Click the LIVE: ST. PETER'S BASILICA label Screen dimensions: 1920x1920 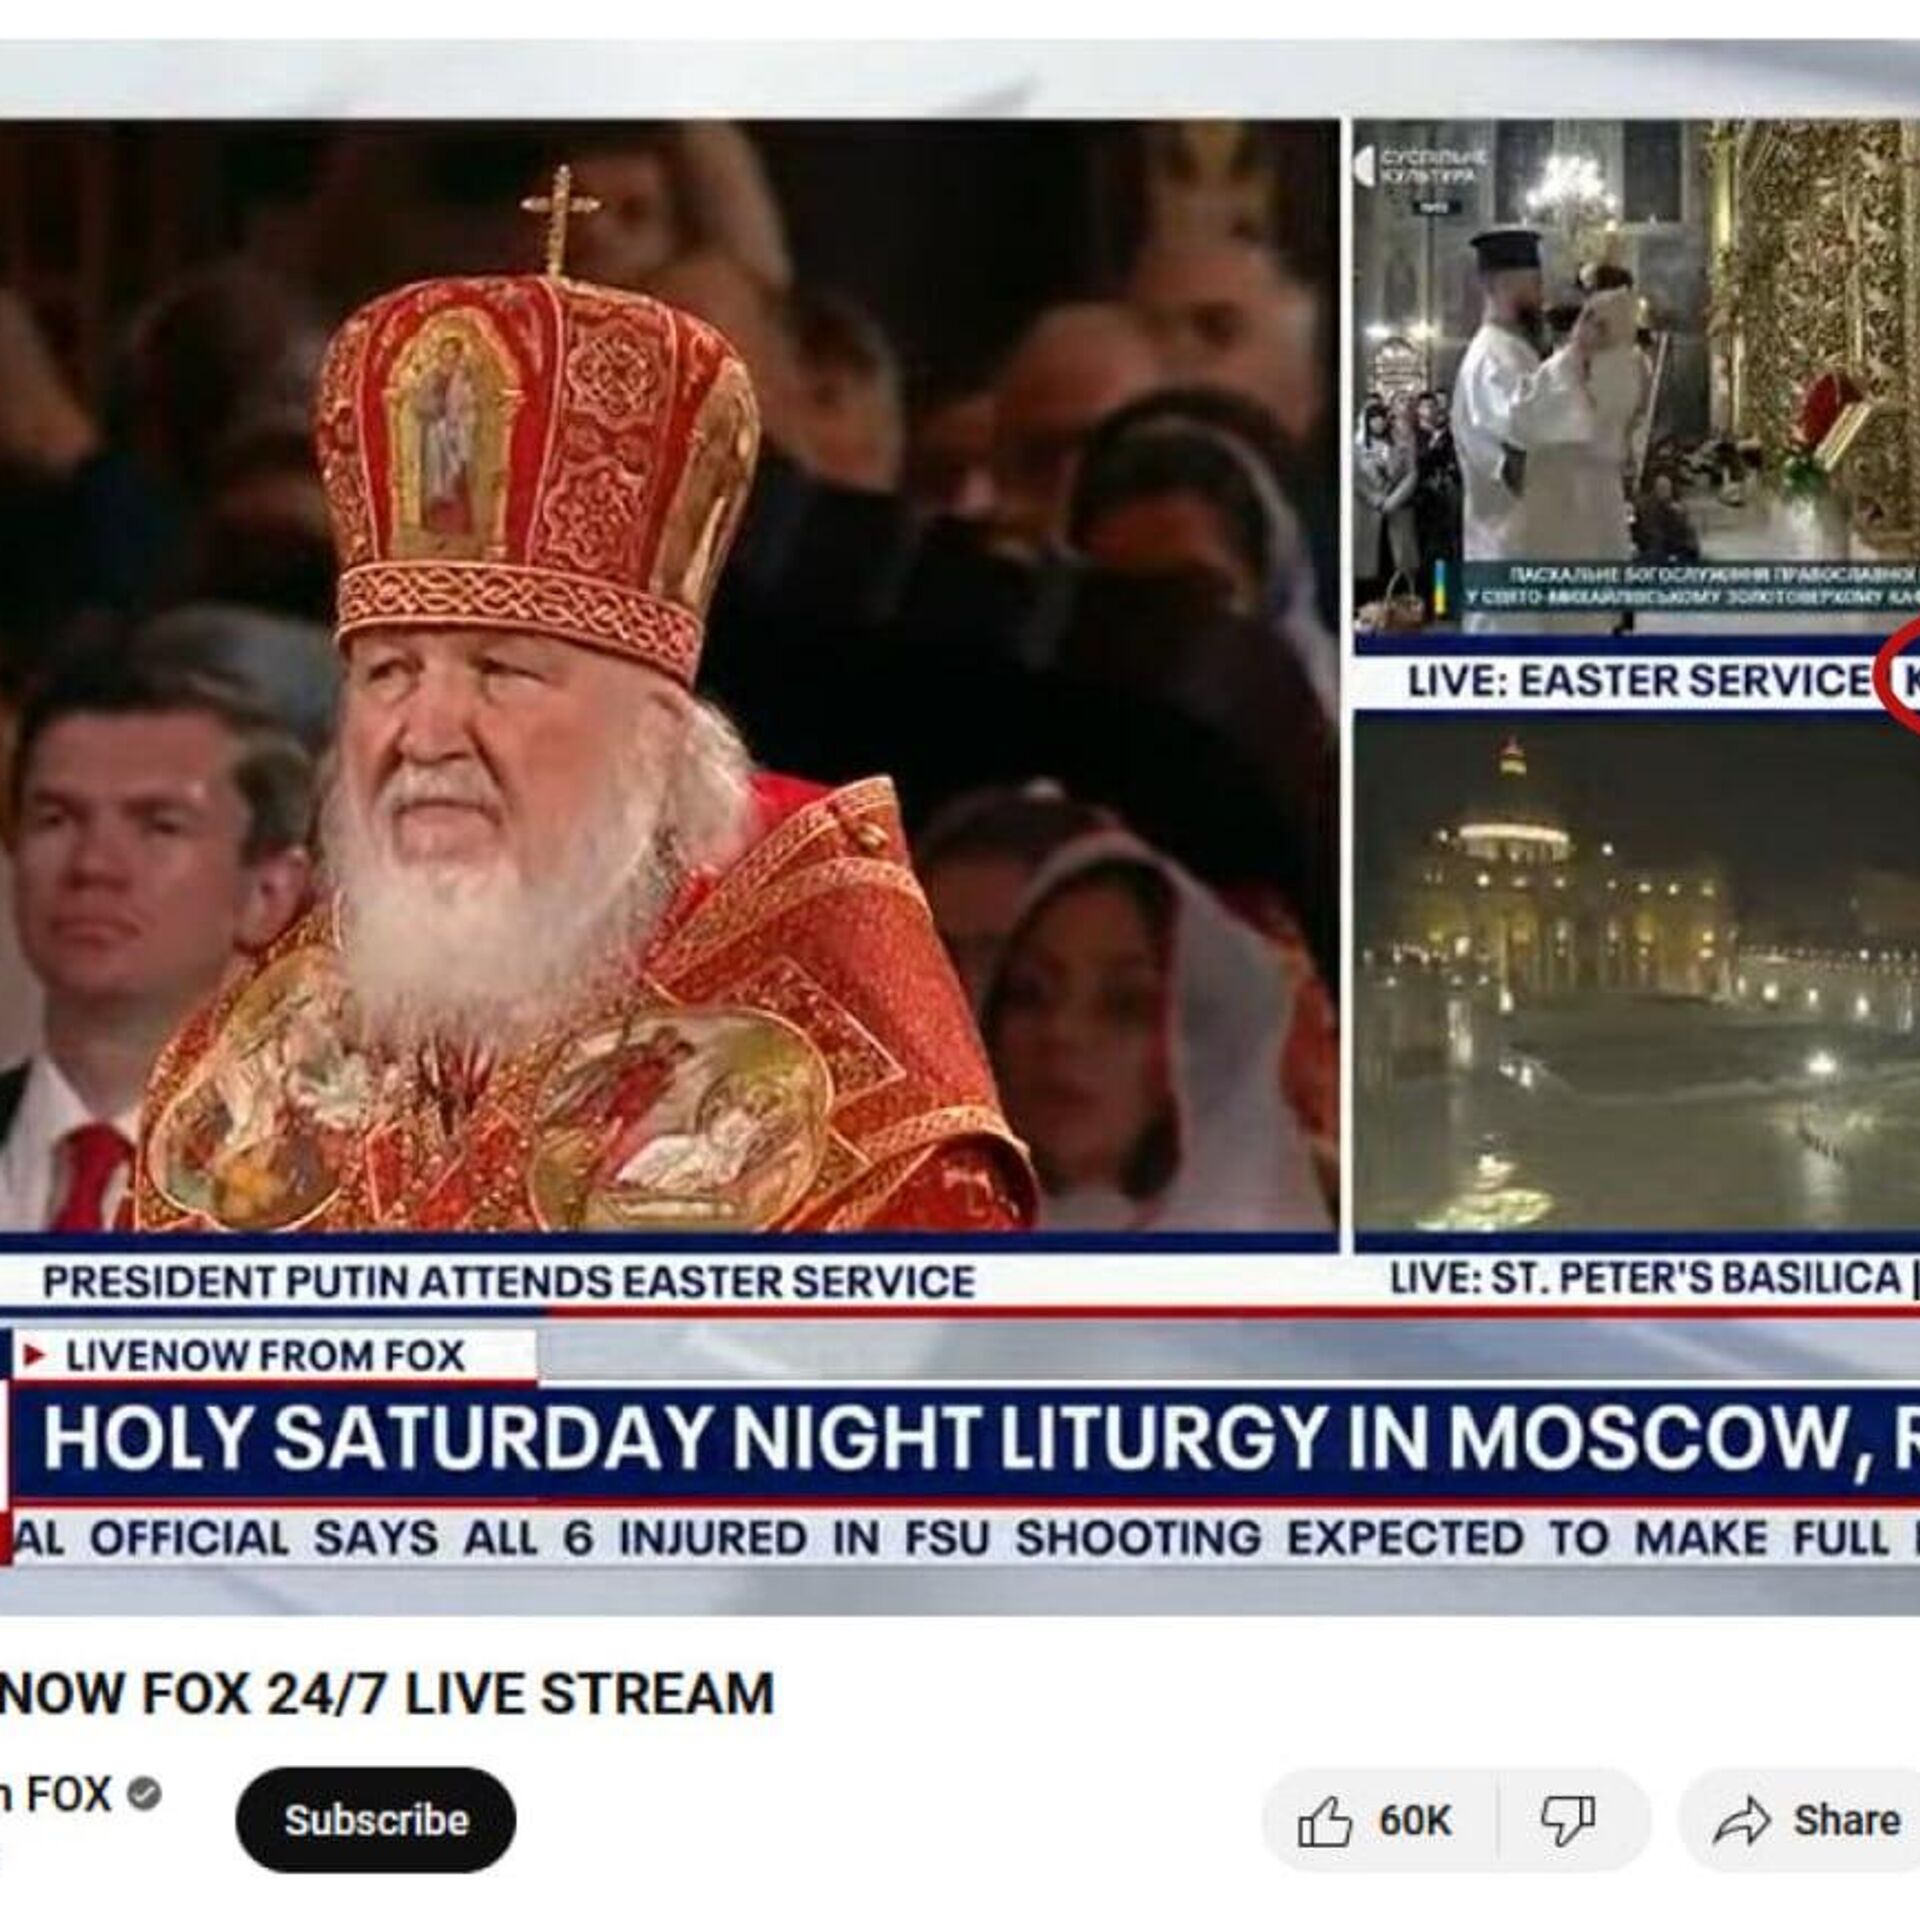[x=1646, y=1279]
